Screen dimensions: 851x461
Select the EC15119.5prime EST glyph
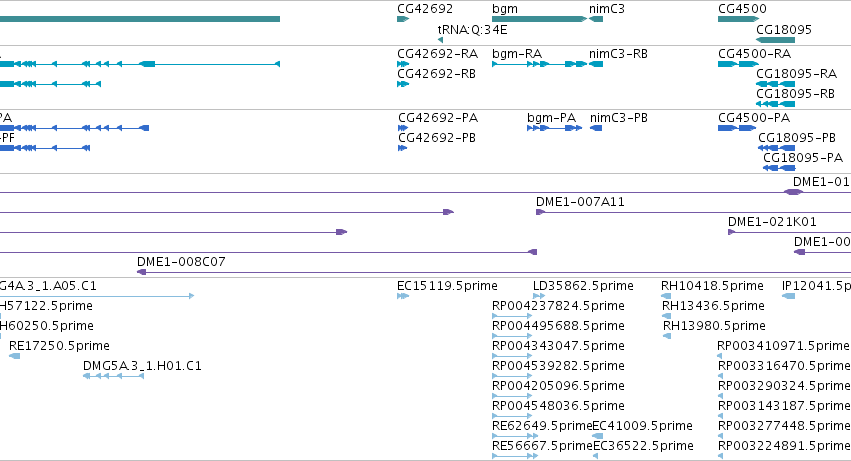click(x=403, y=296)
